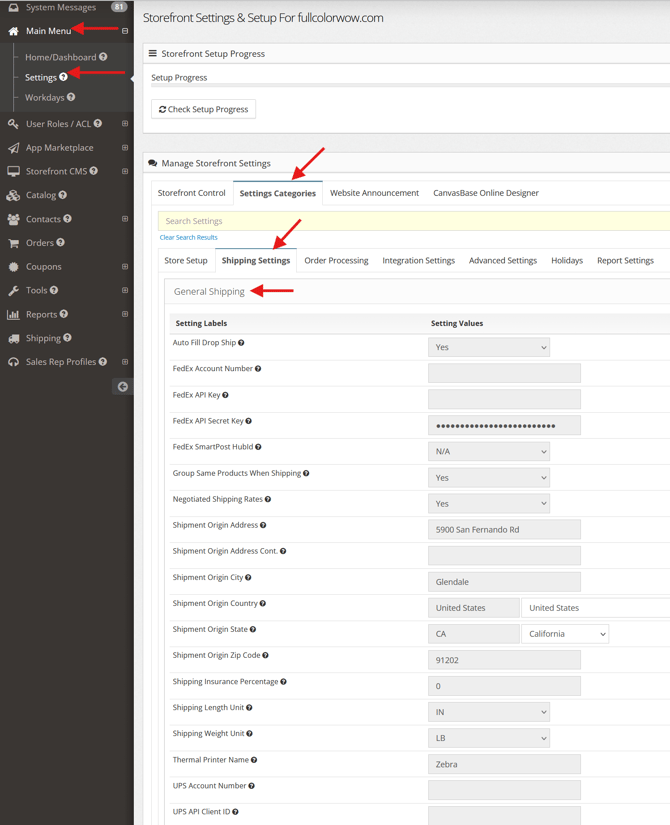Open the Shipment Origin State dropdown
Image resolution: width=670 pixels, height=825 pixels.
point(564,634)
